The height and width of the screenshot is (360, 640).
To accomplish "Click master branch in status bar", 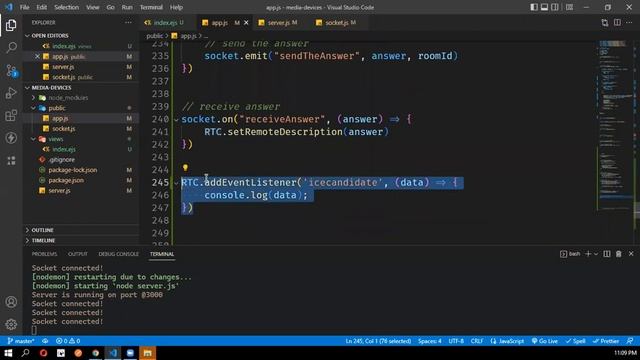I will (21, 341).
